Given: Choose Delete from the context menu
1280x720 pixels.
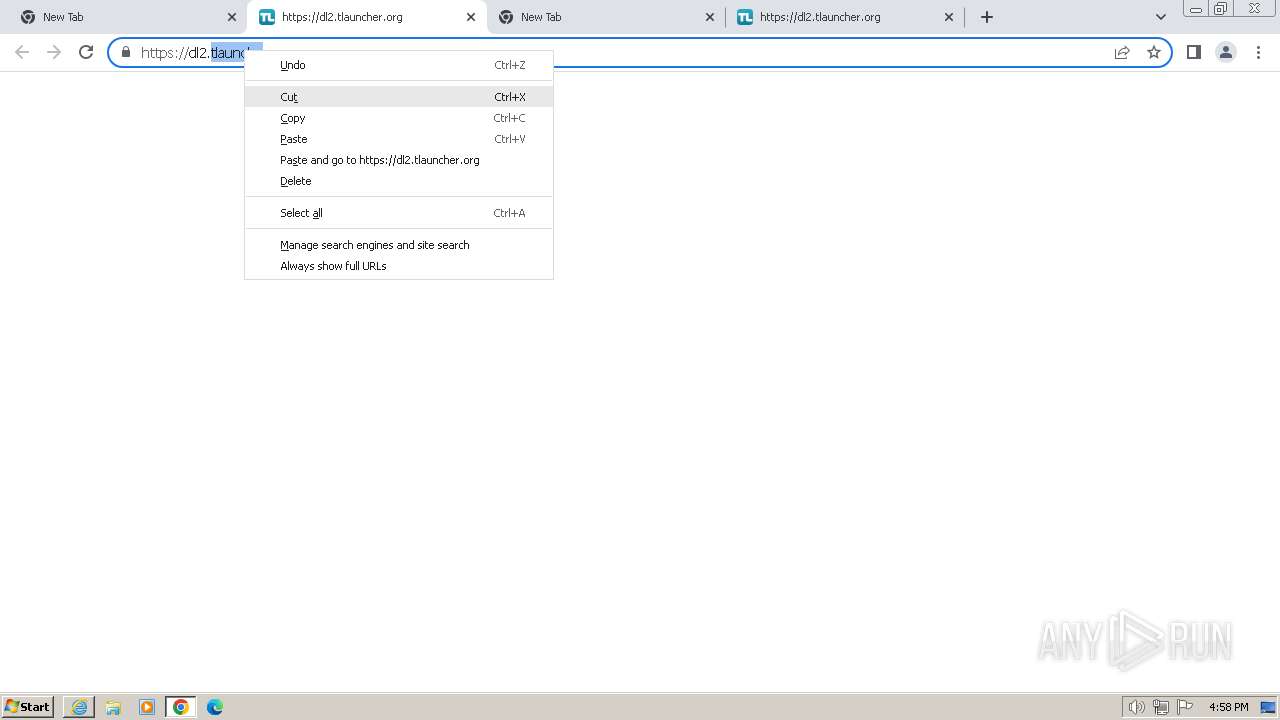Looking at the screenshot, I should [x=399, y=181].
